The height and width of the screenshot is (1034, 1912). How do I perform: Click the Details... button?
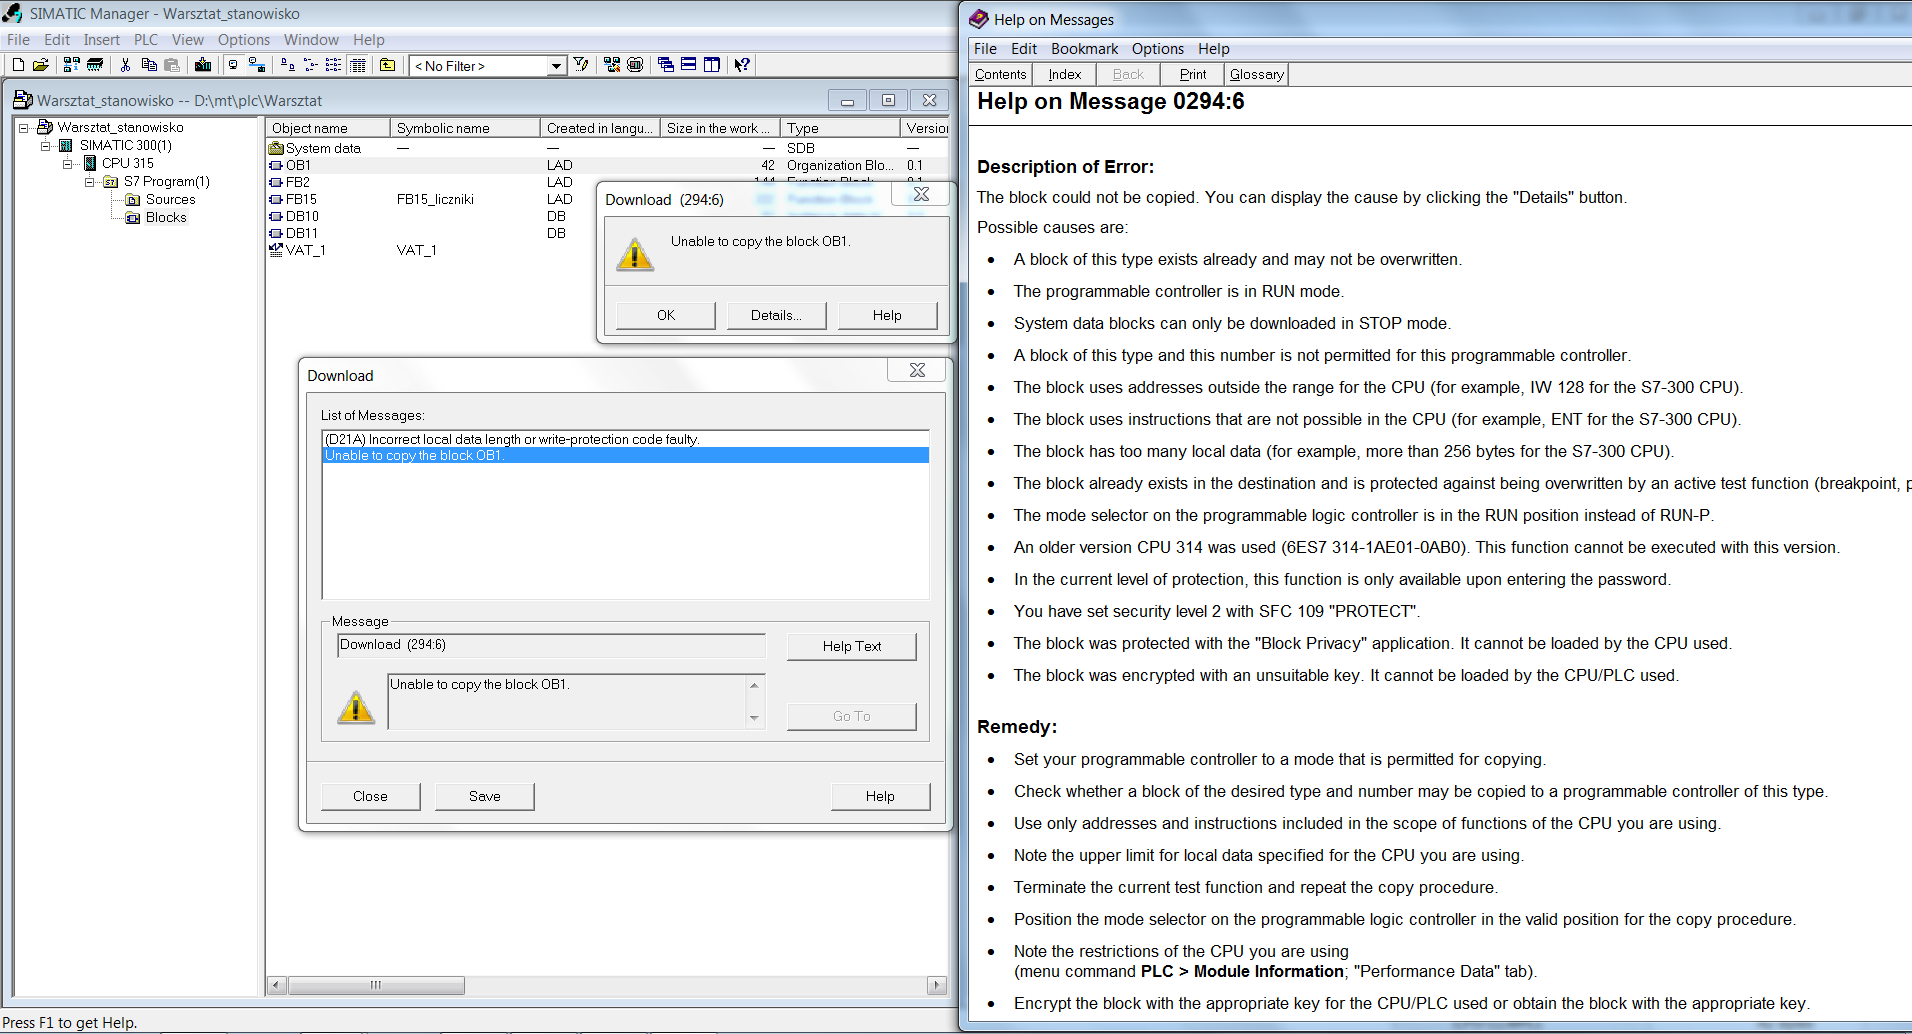coord(777,315)
